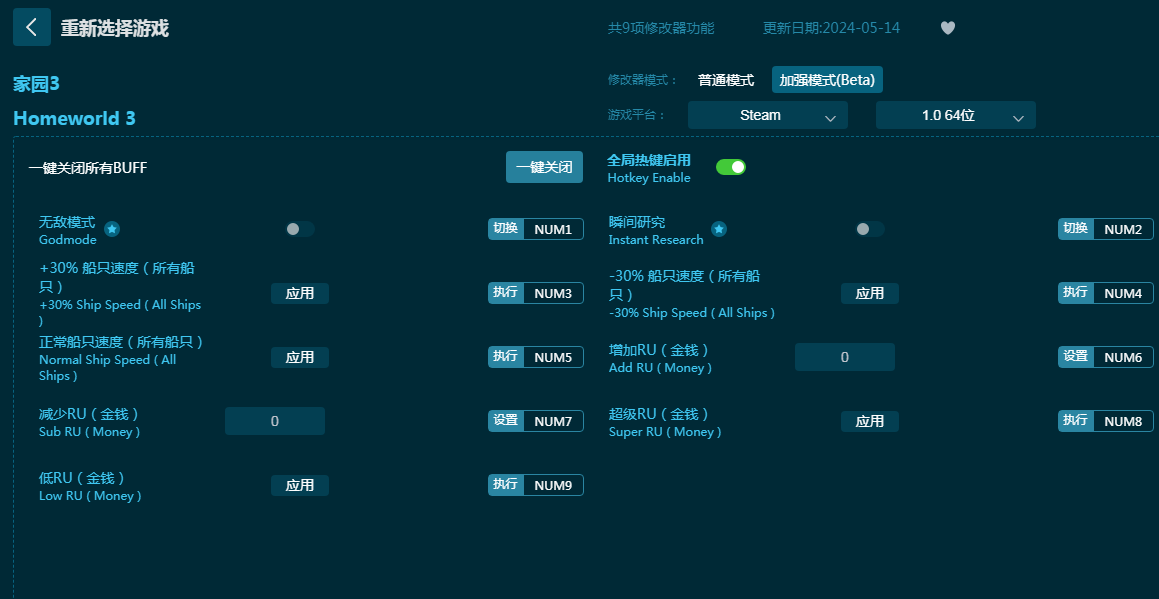Click the Add RU ( Money ) label
Screen dimensions: 1159x599
pos(661,368)
